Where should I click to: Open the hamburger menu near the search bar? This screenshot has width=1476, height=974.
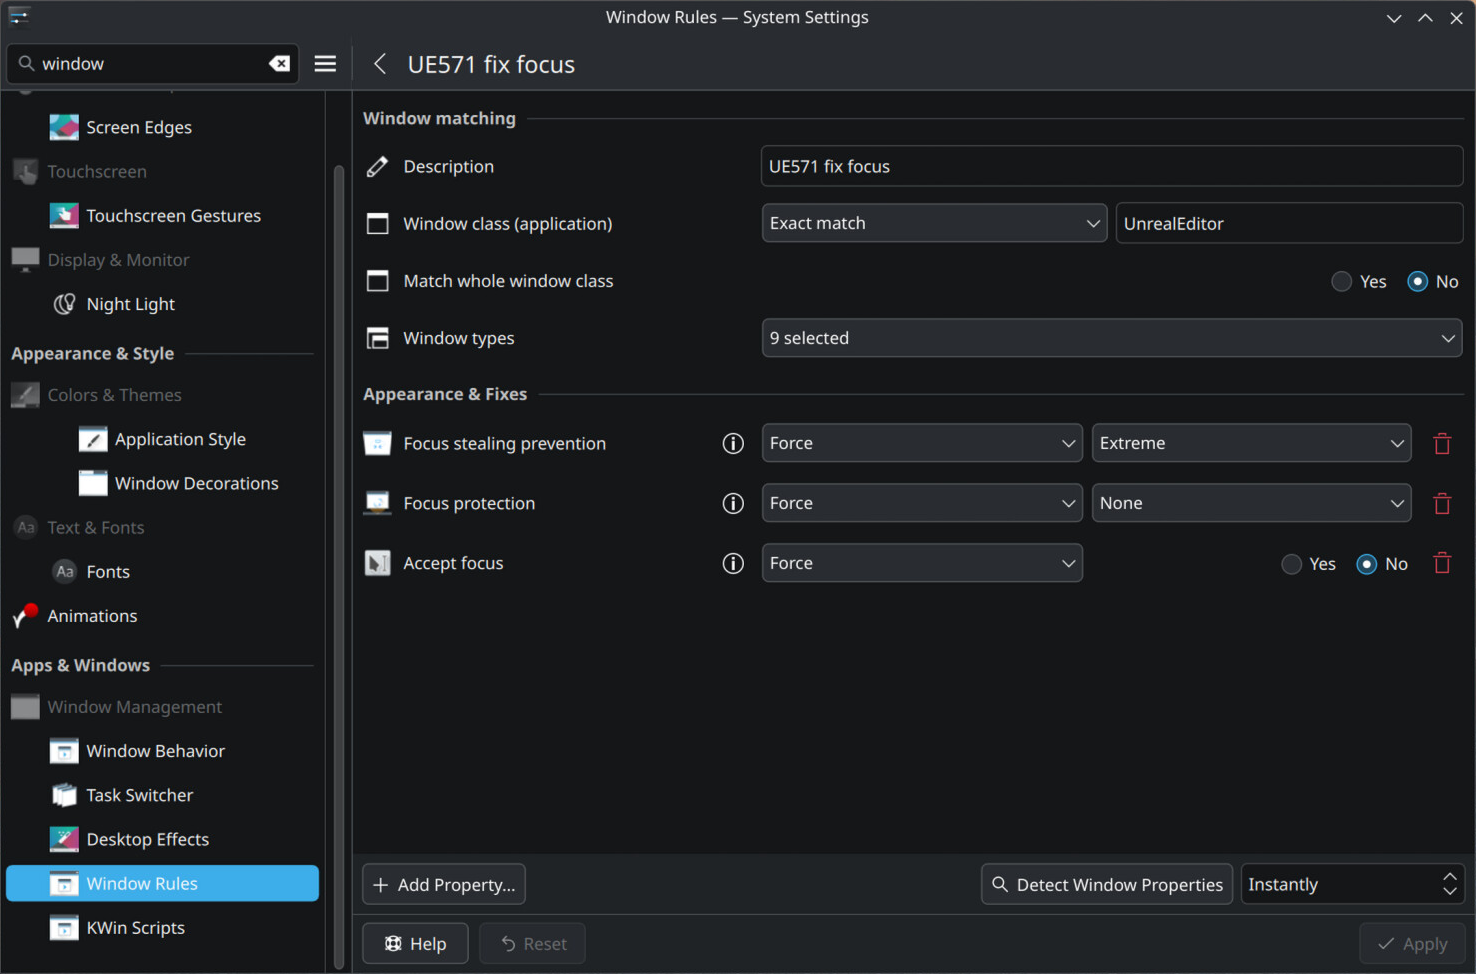[x=325, y=63]
